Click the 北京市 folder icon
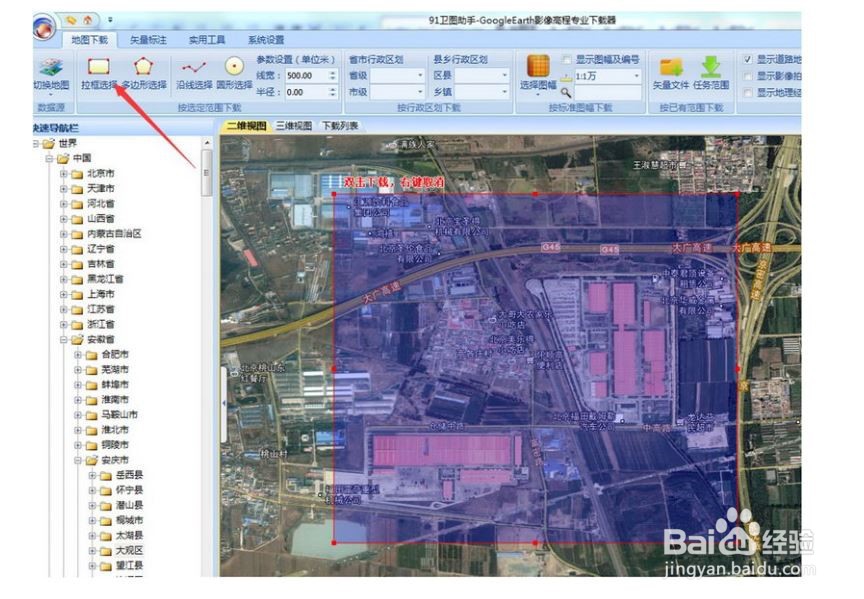864x599 pixels. 77,174
